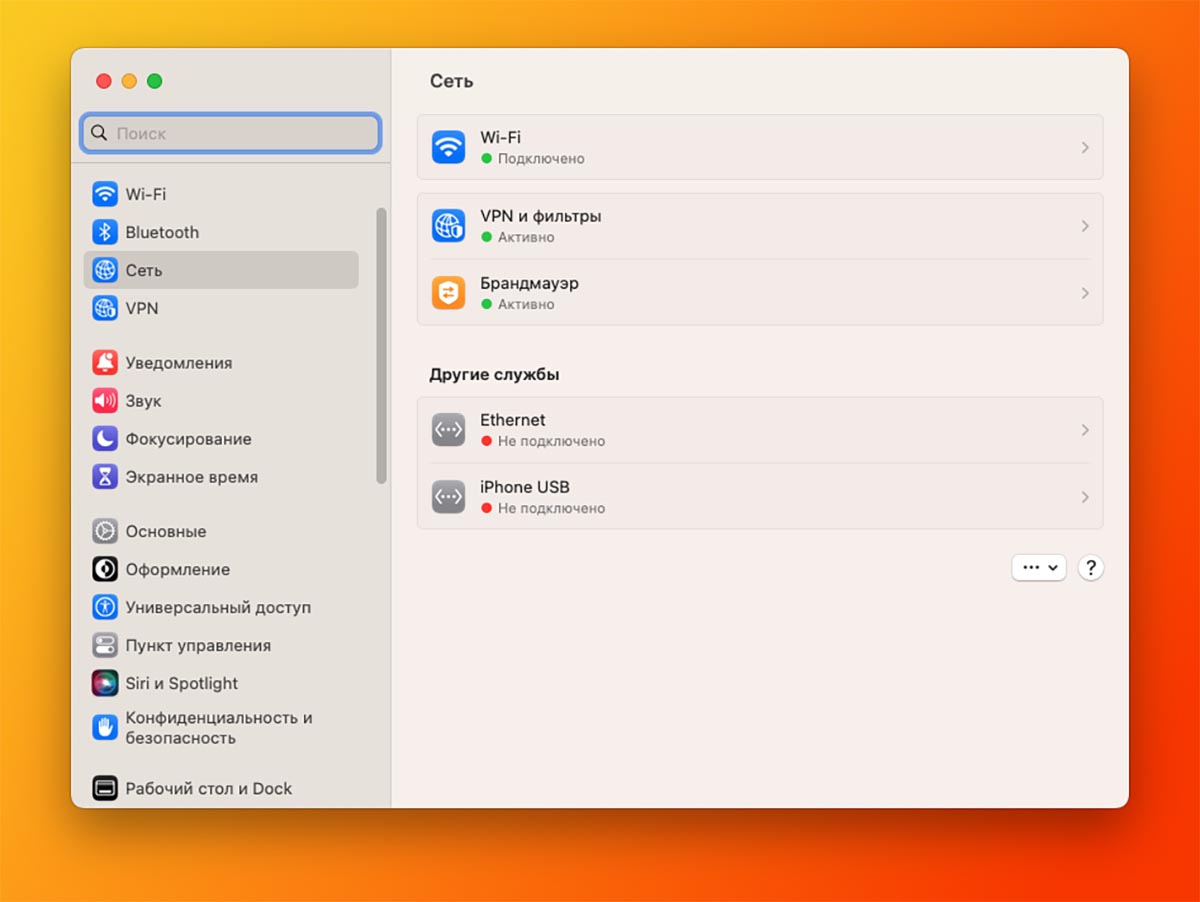
Task: Expand VPN и фильтры row chevron
Action: 1085,226
